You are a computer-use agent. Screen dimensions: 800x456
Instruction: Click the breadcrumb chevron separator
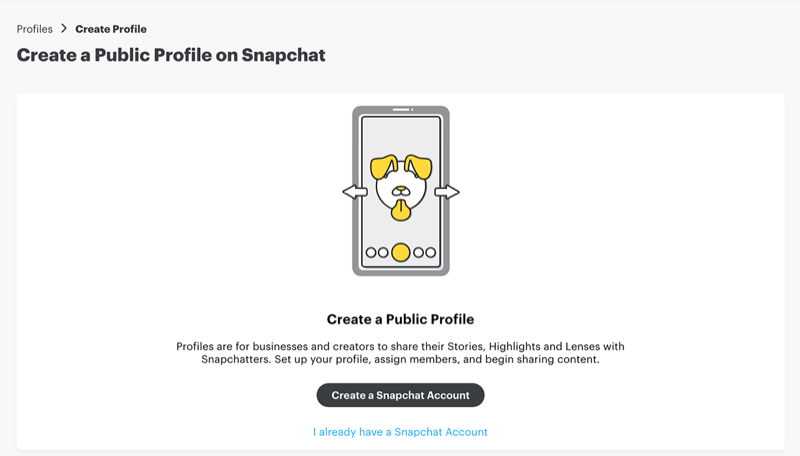[x=64, y=29]
